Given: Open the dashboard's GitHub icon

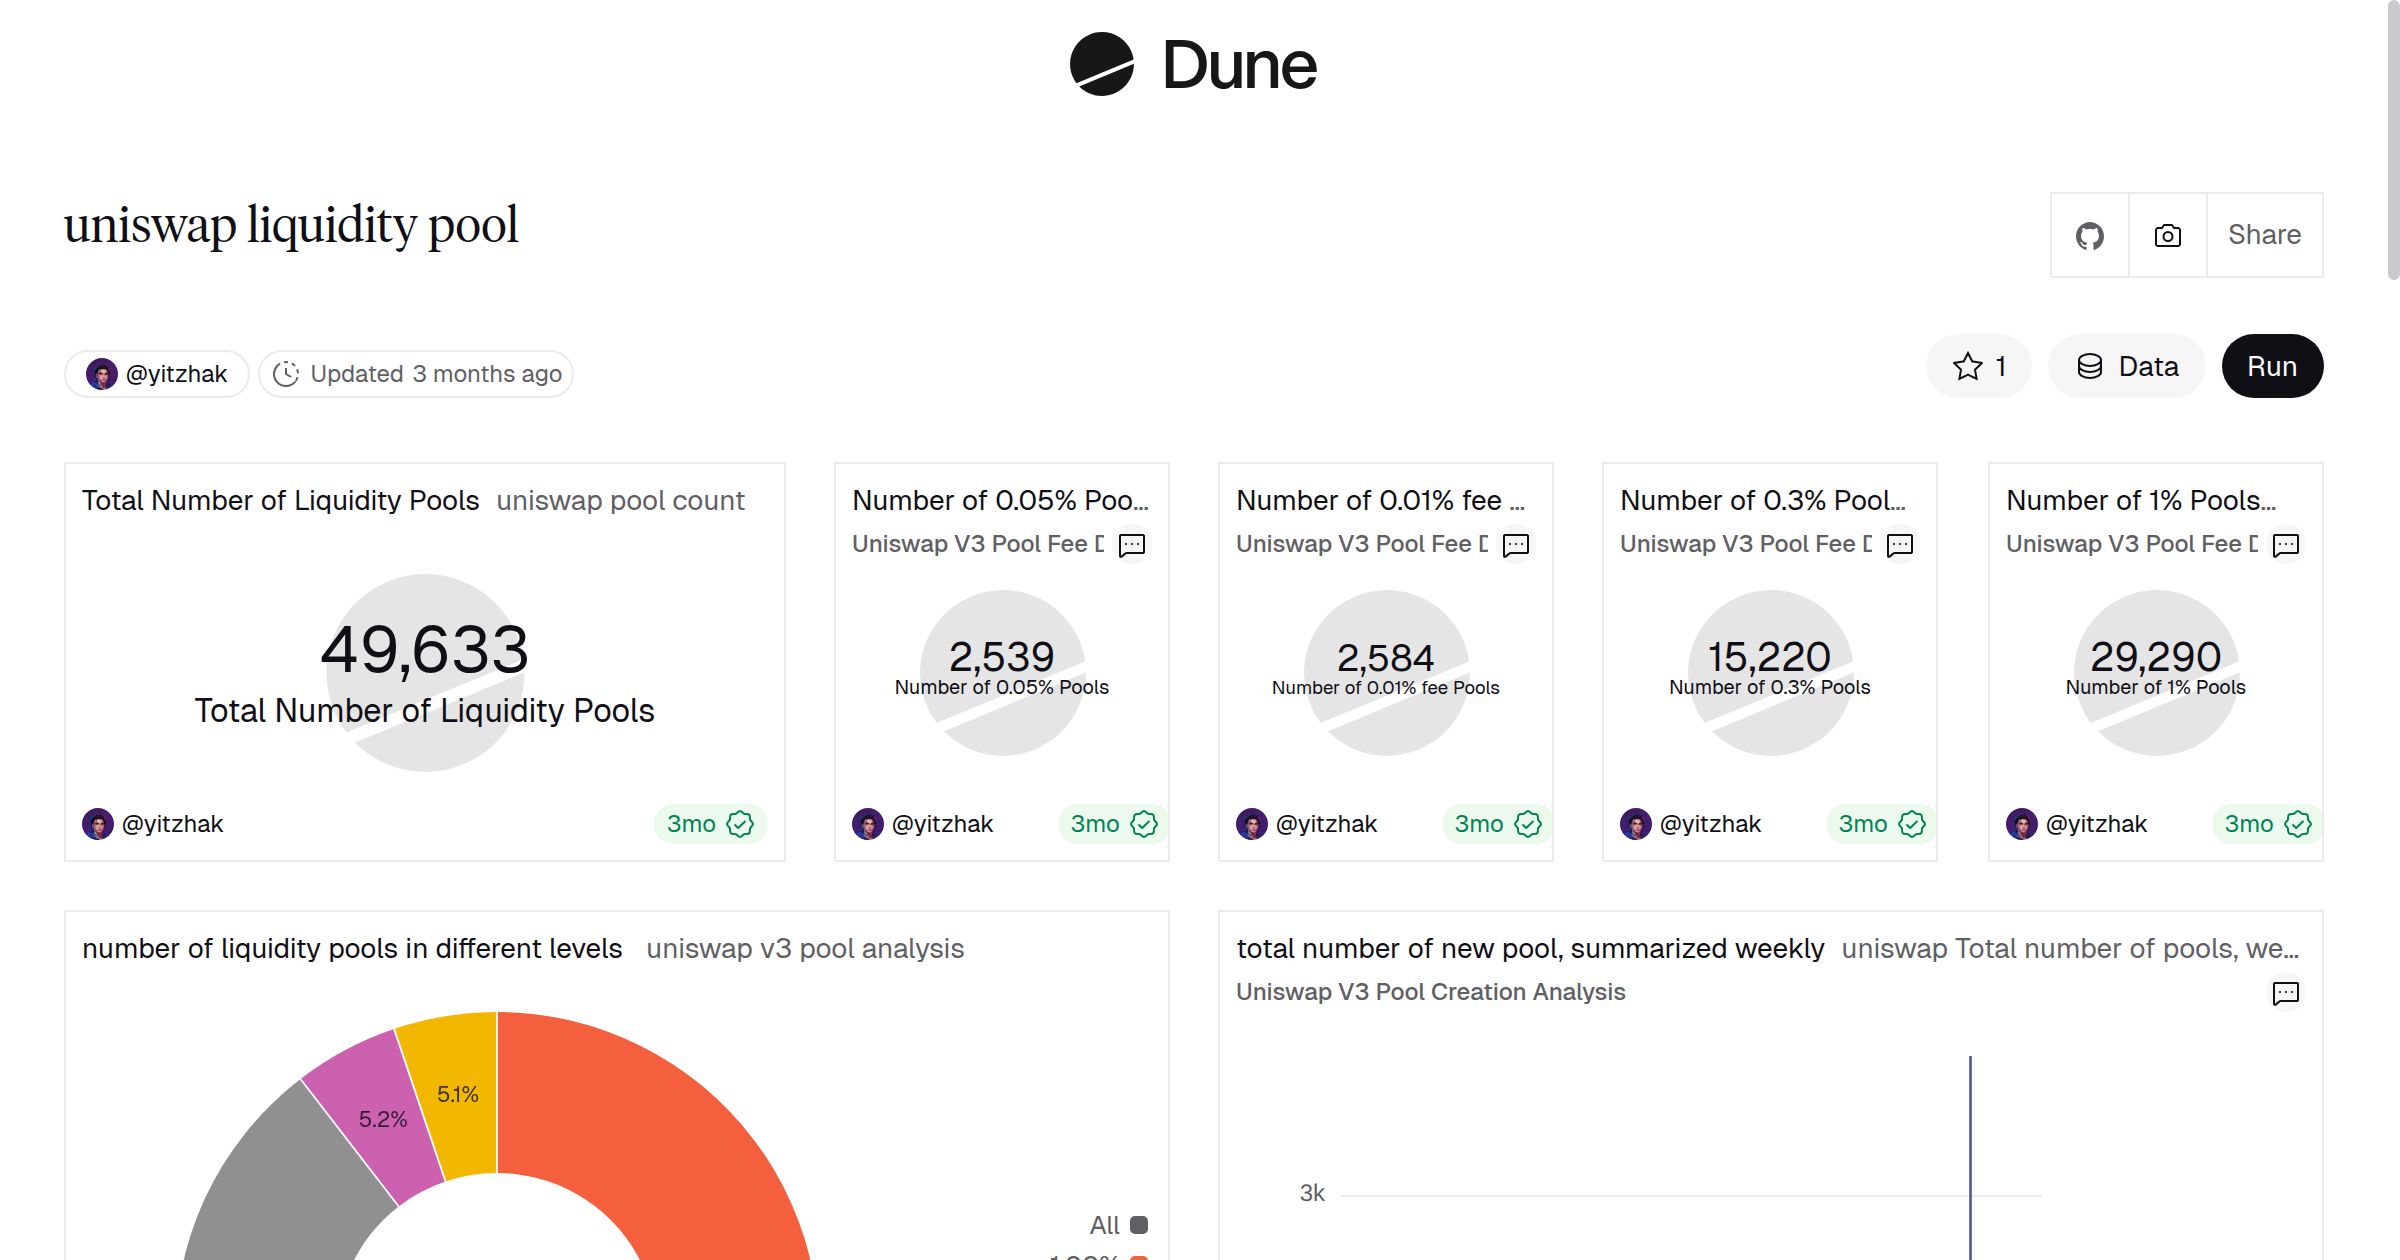Looking at the screenshot, I should pyautogui.click(x=2089, y=234).
